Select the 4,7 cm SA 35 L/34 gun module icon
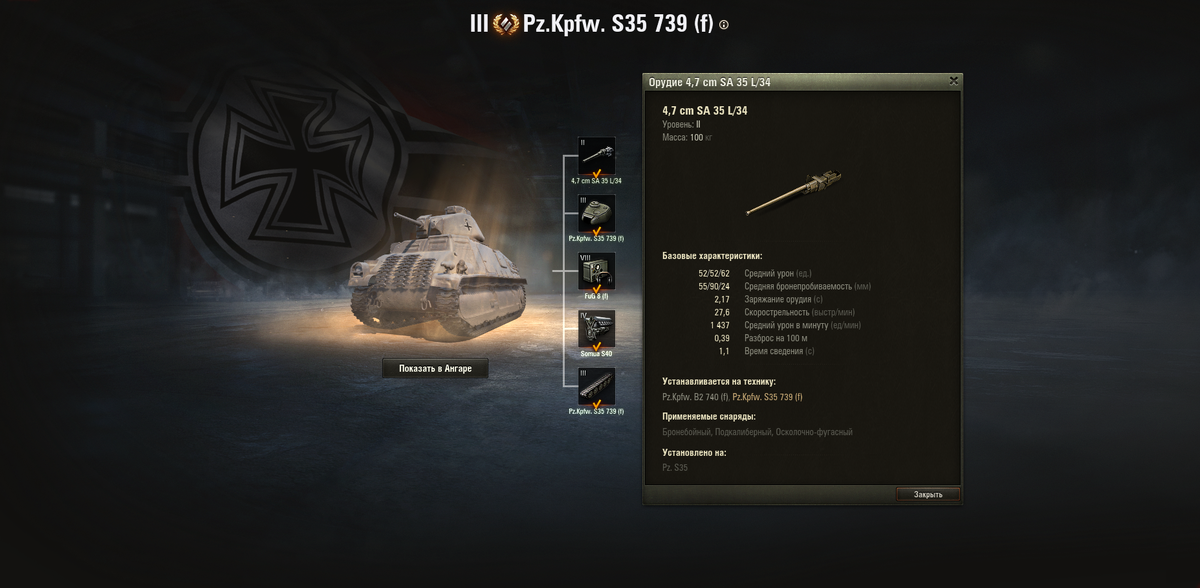The width and height of the screenshot is (1200, 588). click(x=597, y=156)
